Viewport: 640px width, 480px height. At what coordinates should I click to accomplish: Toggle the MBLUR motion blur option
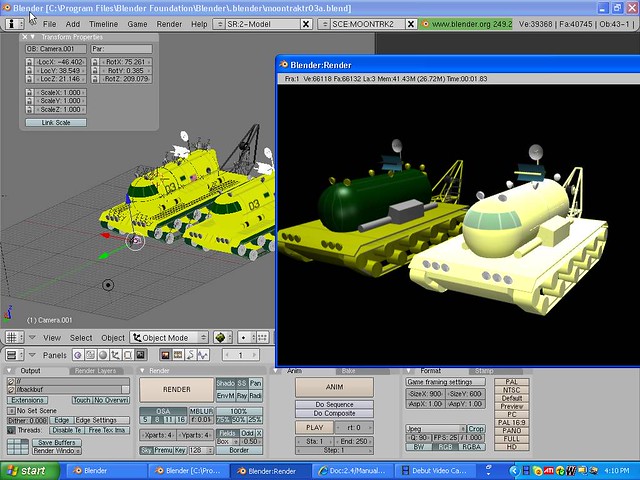coord(201,411)
